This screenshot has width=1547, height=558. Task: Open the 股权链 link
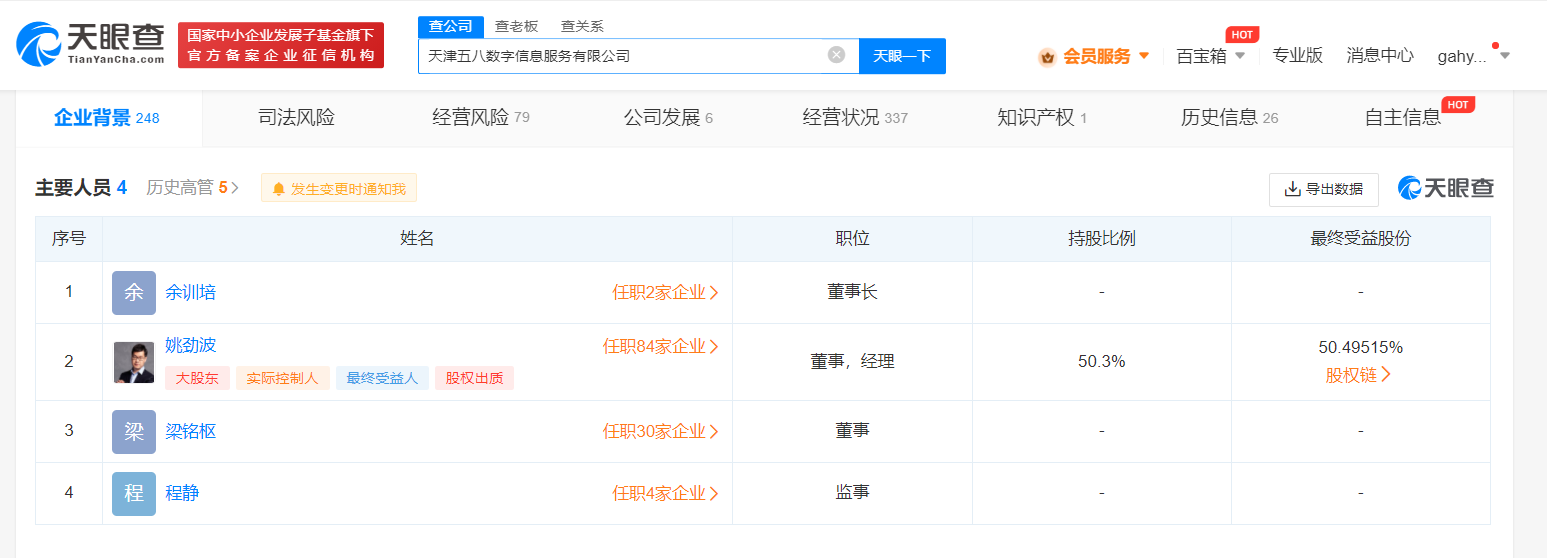point(1360,375)
